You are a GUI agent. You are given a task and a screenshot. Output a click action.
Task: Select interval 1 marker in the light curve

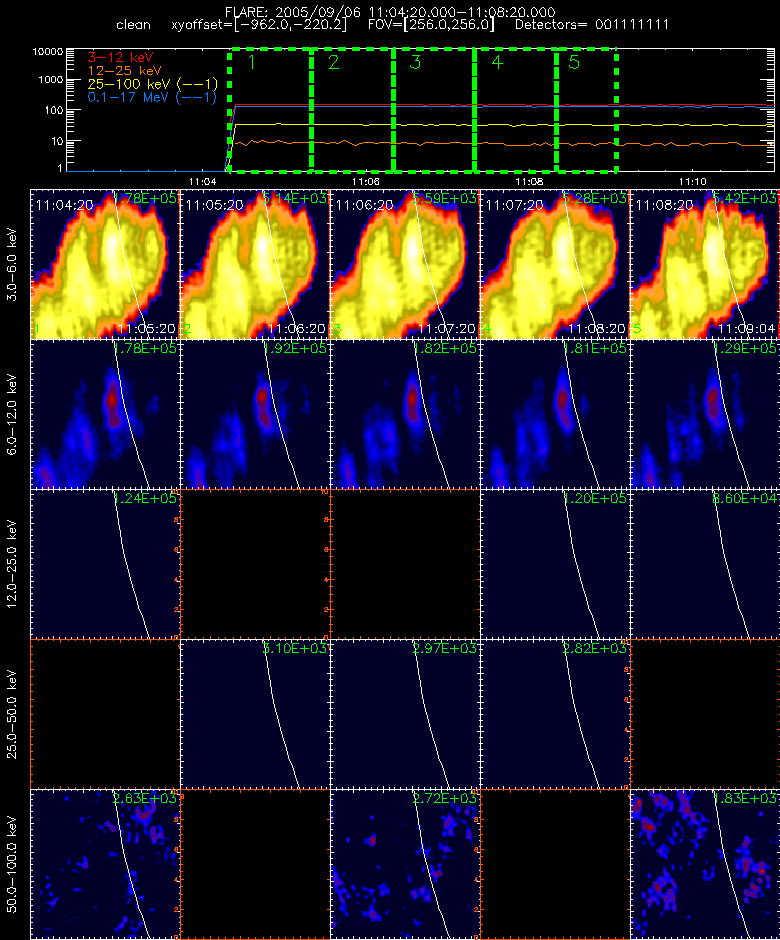click(252, 62)
